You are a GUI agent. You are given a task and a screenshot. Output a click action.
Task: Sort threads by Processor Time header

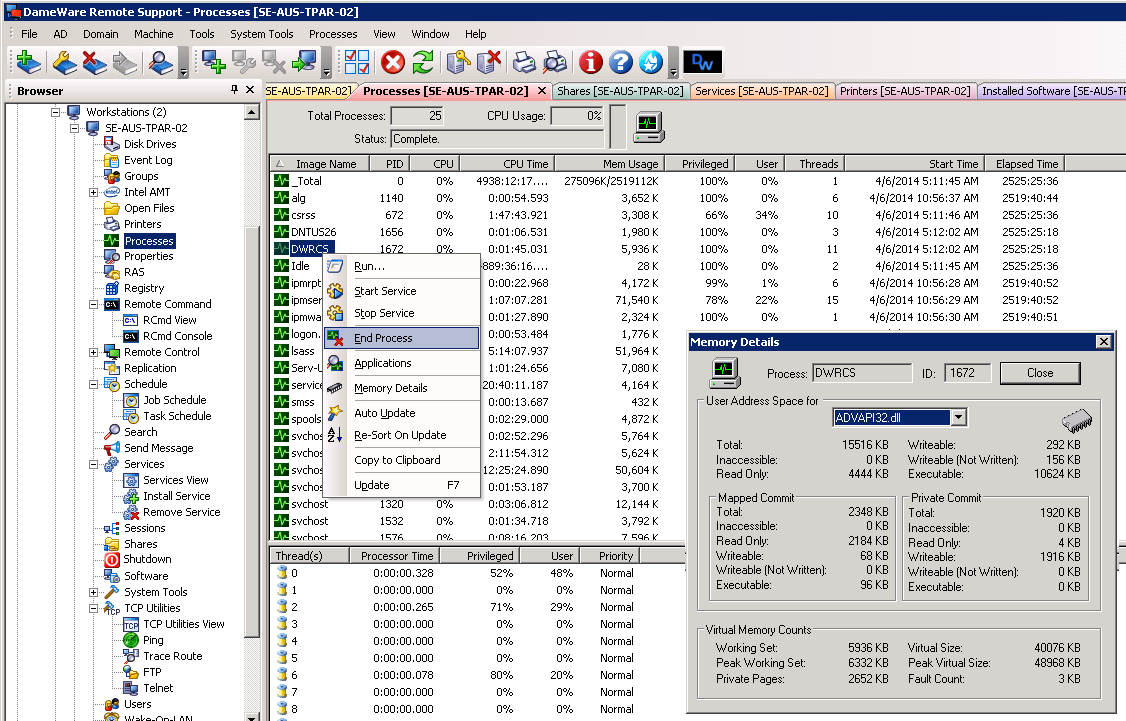pos(394,556)
